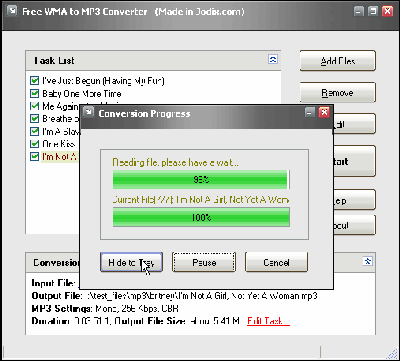This screenshot has height=361, width=400.
Task: Pause the conversion
Action: click(x=204, y=262)
